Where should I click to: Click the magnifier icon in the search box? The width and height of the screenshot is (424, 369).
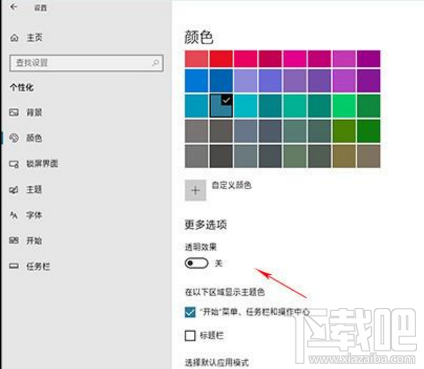(155, 63)
